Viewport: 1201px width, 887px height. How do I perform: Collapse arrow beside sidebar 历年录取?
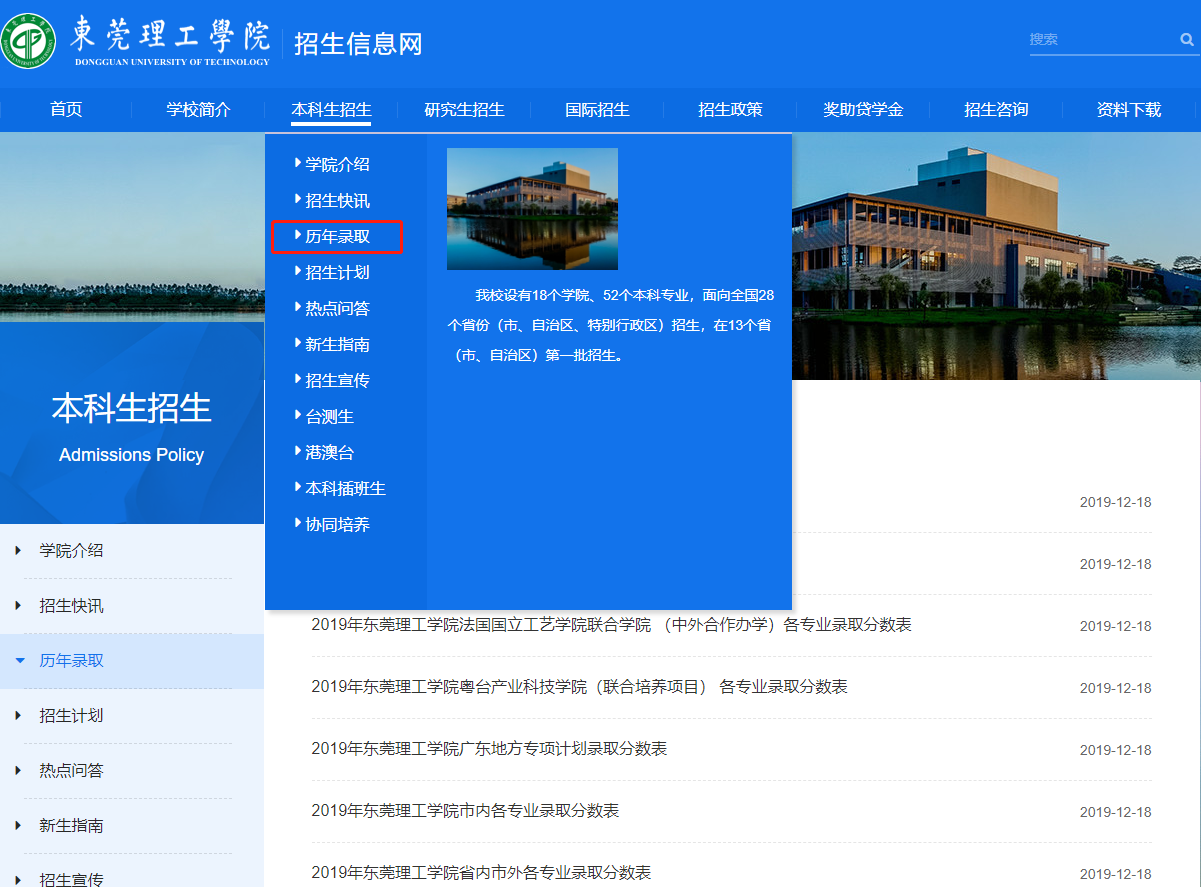point(19,660)
